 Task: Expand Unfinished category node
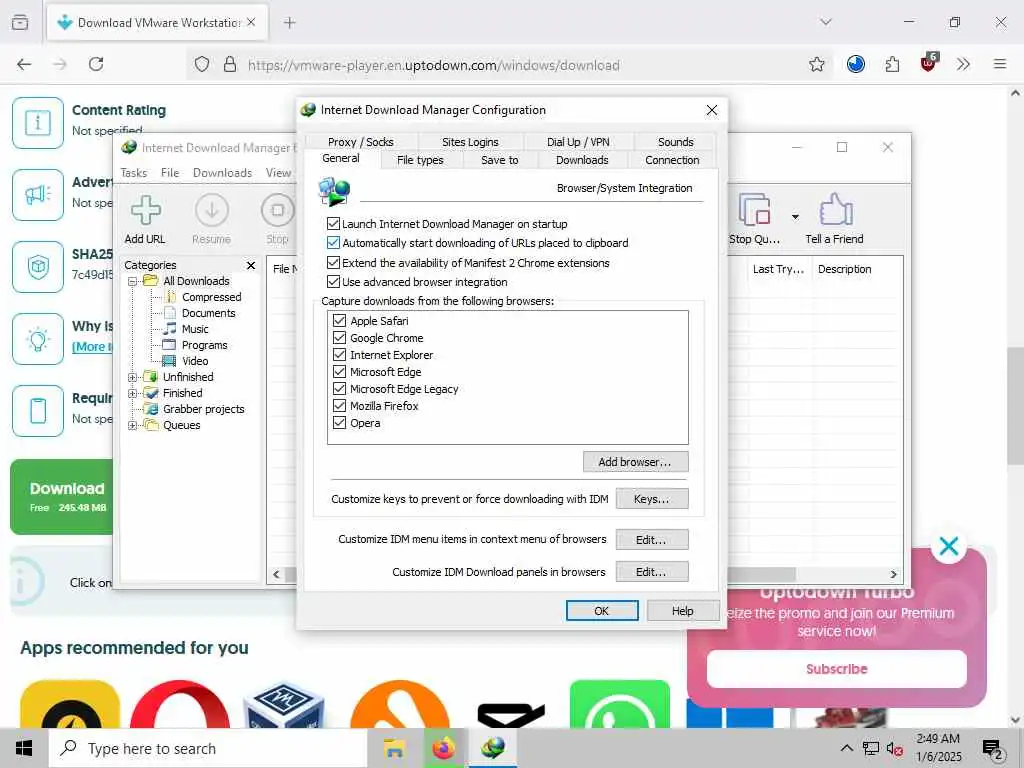click(x=133, y=377)
